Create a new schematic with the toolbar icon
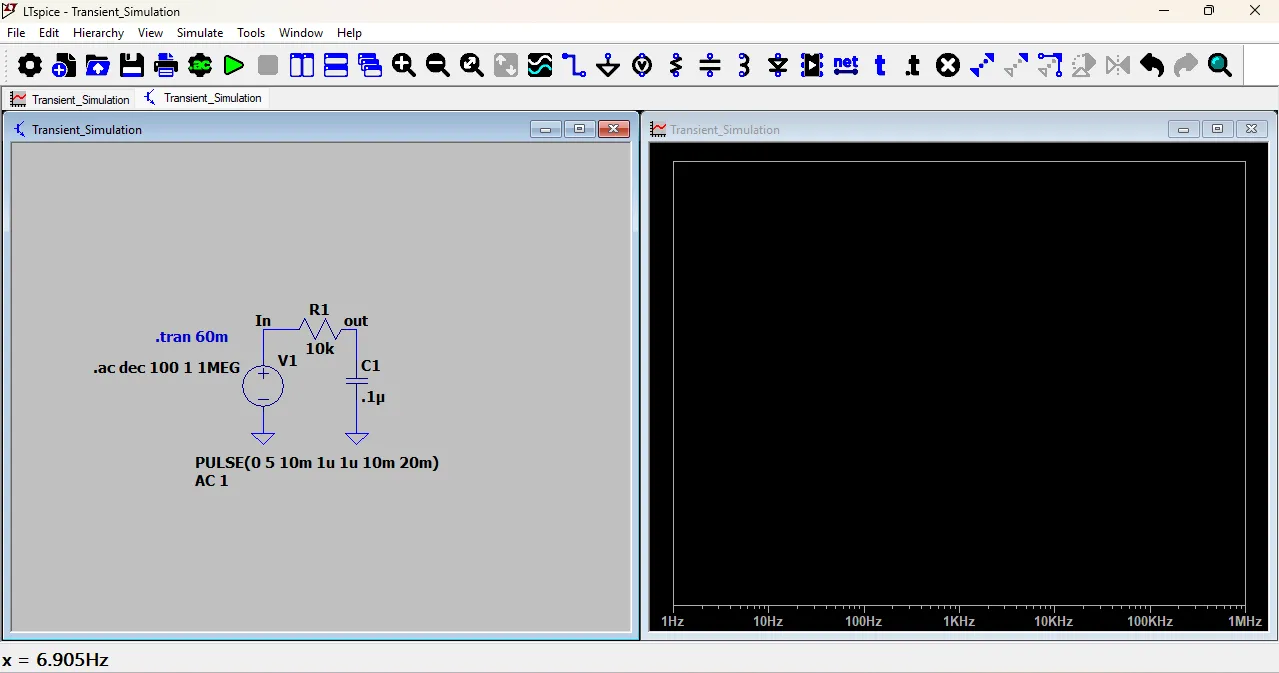Viewport: 1279px width, 673px height. [x=64, y=66]
